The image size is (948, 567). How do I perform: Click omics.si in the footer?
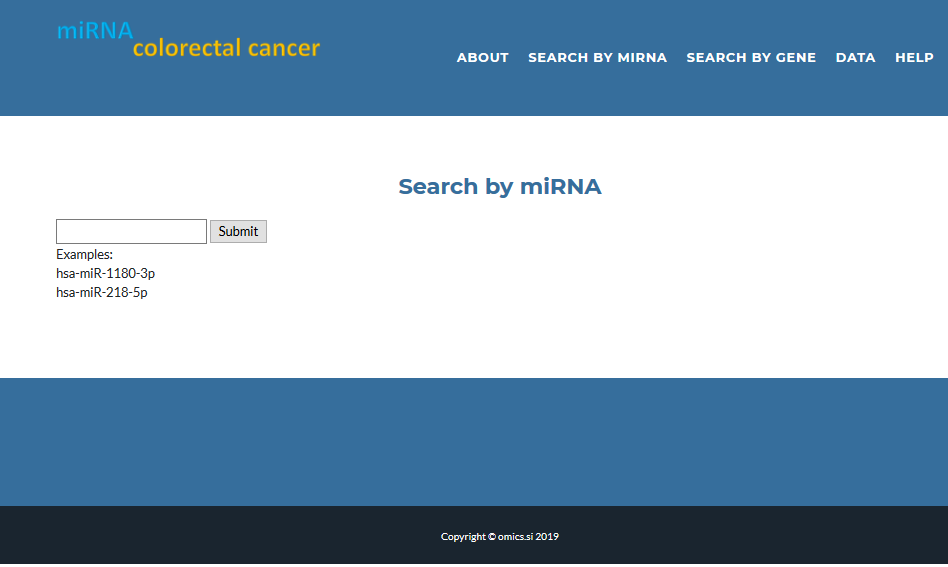click(x=515, y=537)
